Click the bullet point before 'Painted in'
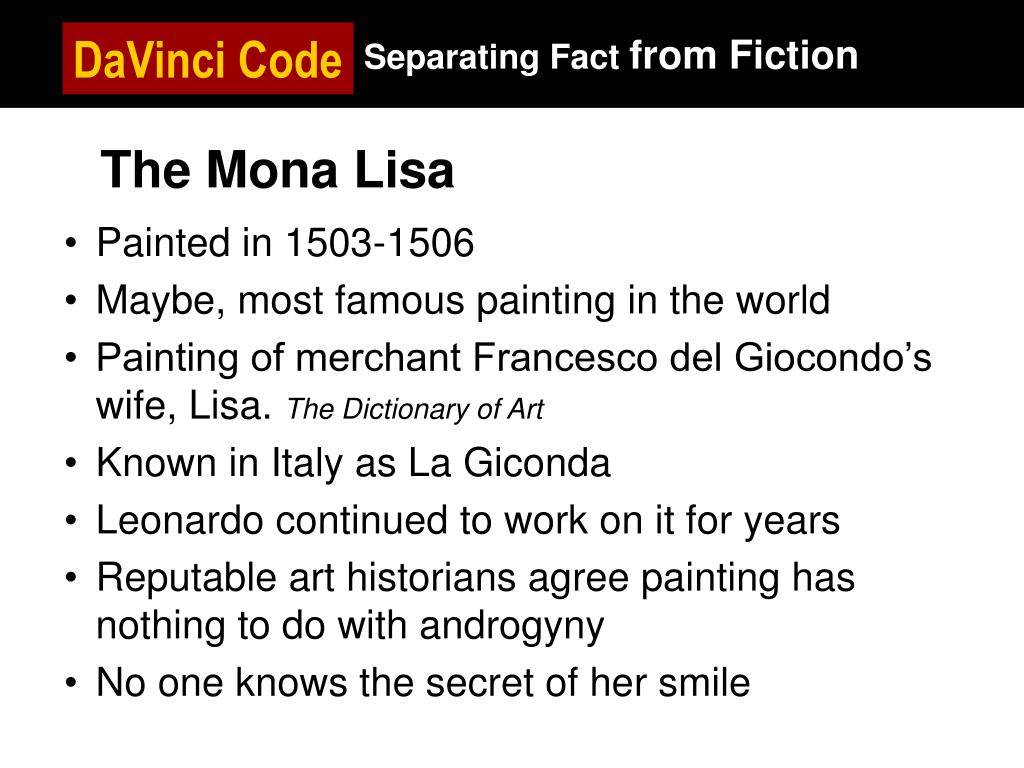The height and width of the screenshot is (768, 1024). (x=71, y=244)
